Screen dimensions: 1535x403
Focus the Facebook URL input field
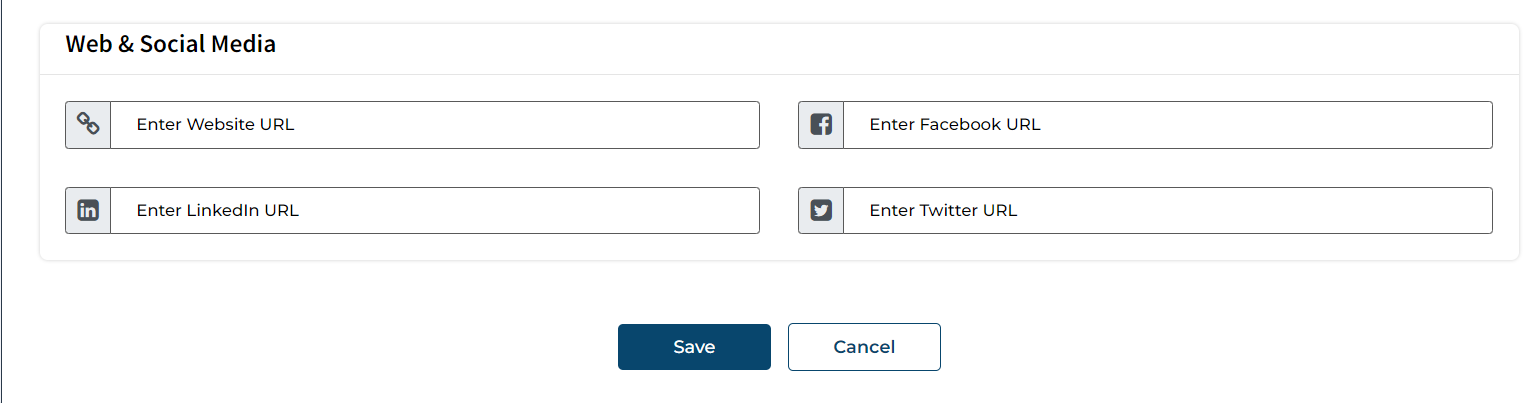(1168, 125)
